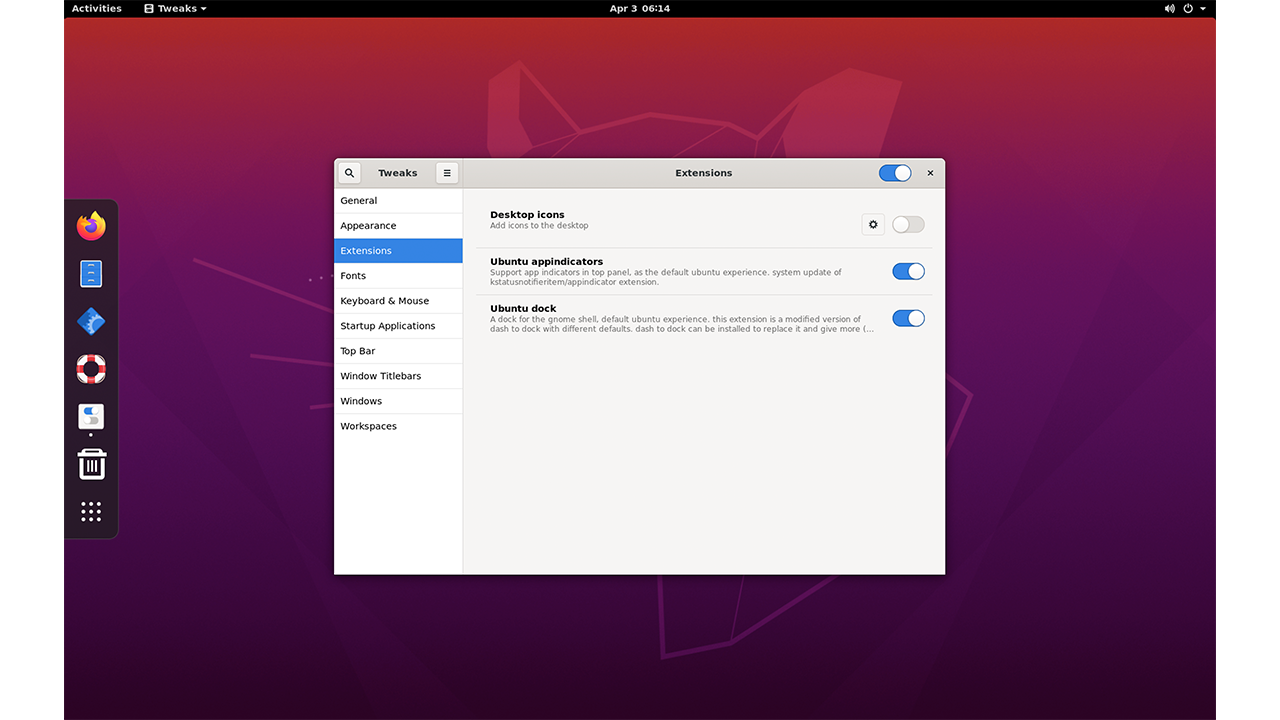Open the Tweaks hamburger menu

[x=447, y=173]
